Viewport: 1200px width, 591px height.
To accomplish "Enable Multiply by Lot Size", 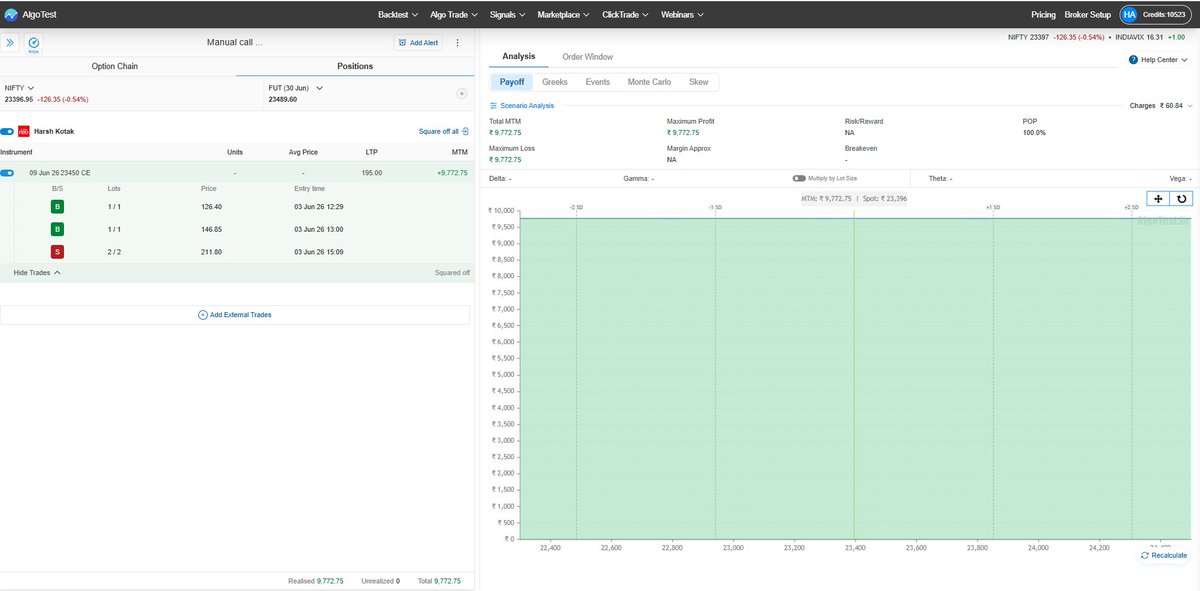I will 799,178.
